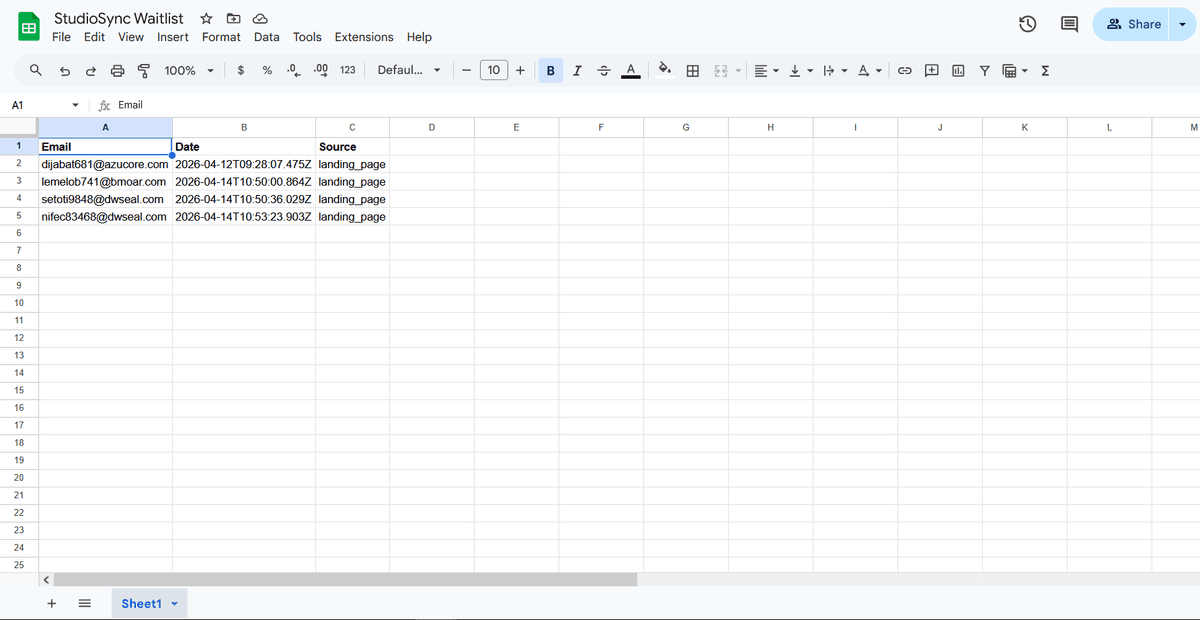Screen dimensions: 1200x620
Task: Open the font size dropdown
Action: [494, 70]
